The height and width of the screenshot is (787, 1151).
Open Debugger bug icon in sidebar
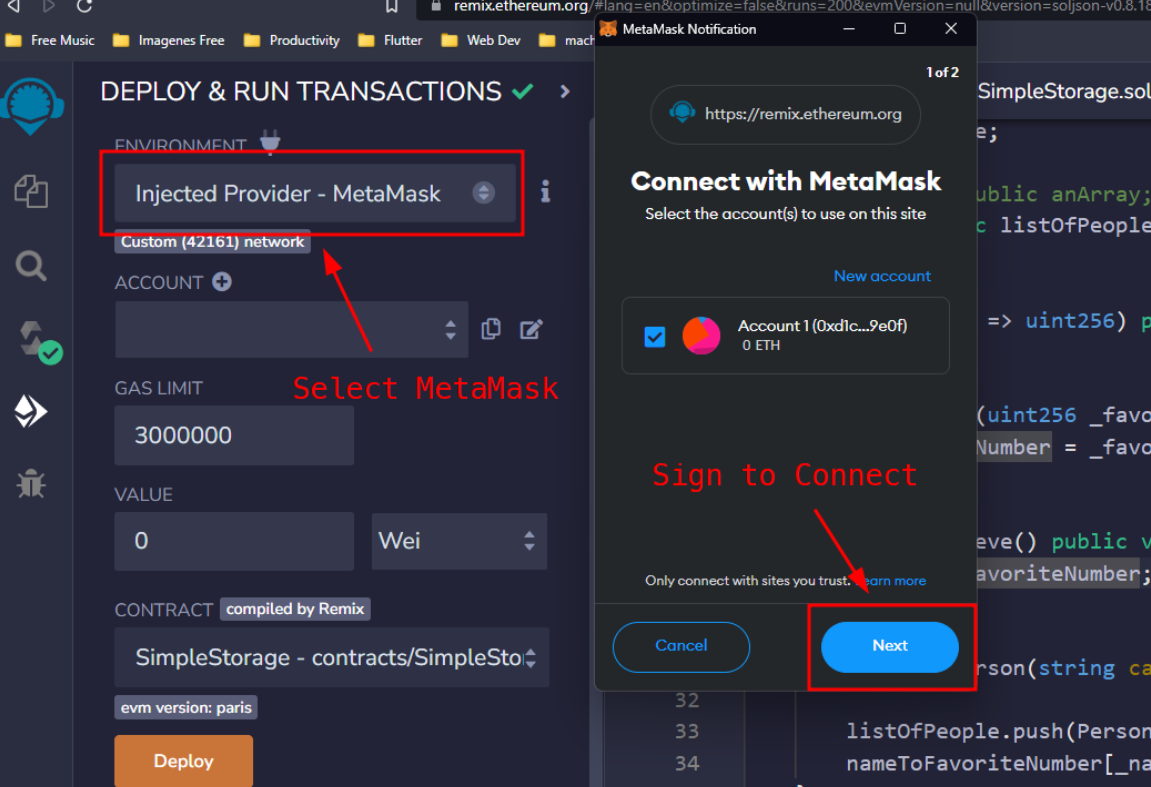pyautogui.click(x=31, y=484)
